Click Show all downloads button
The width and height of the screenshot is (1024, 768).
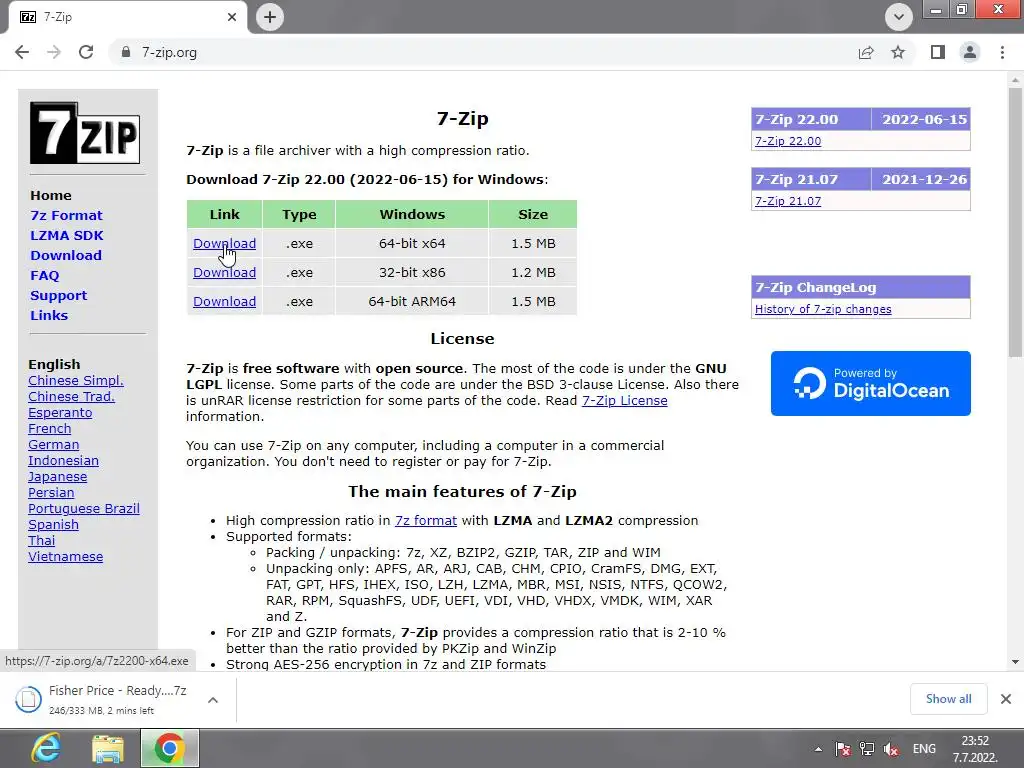948,699
